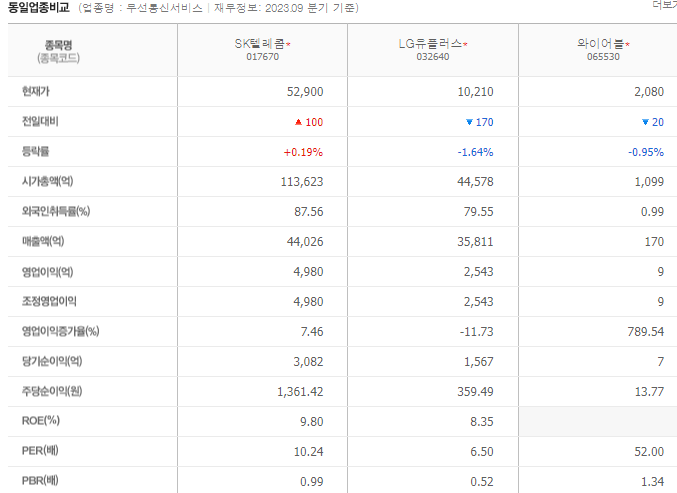Click operating profit growth -11.73
This screenshot has width=677, height=493.
click(477, 332)
